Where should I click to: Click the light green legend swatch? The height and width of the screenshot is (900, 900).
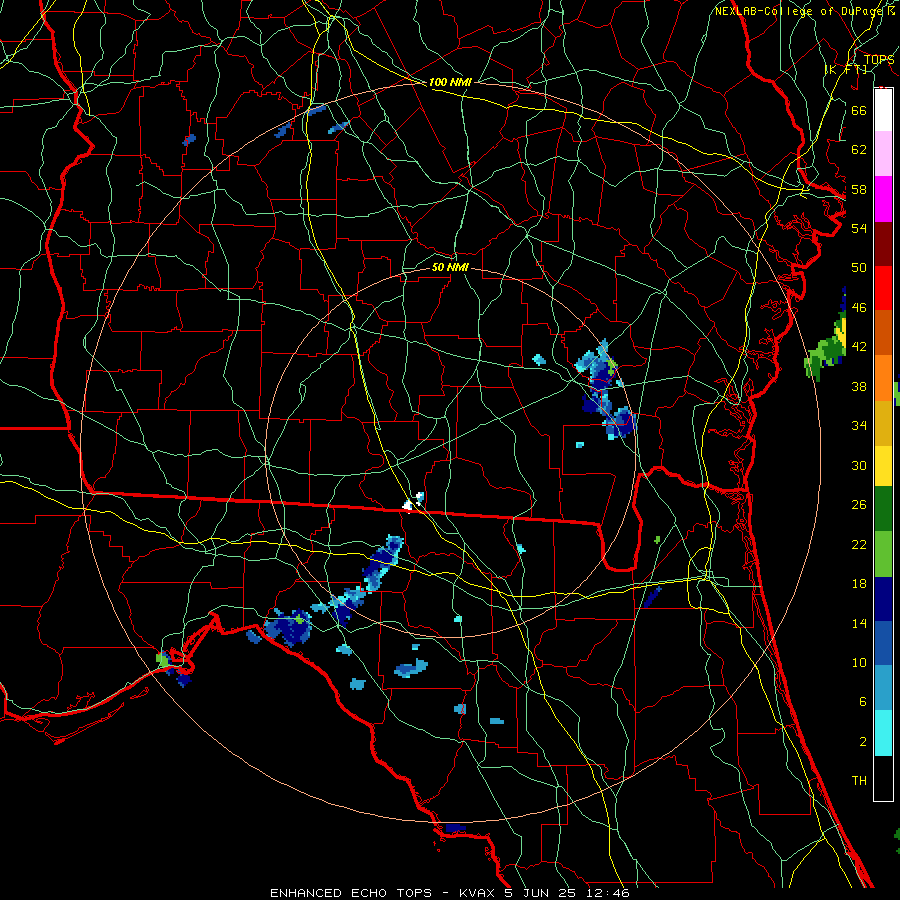click(883, 554)
